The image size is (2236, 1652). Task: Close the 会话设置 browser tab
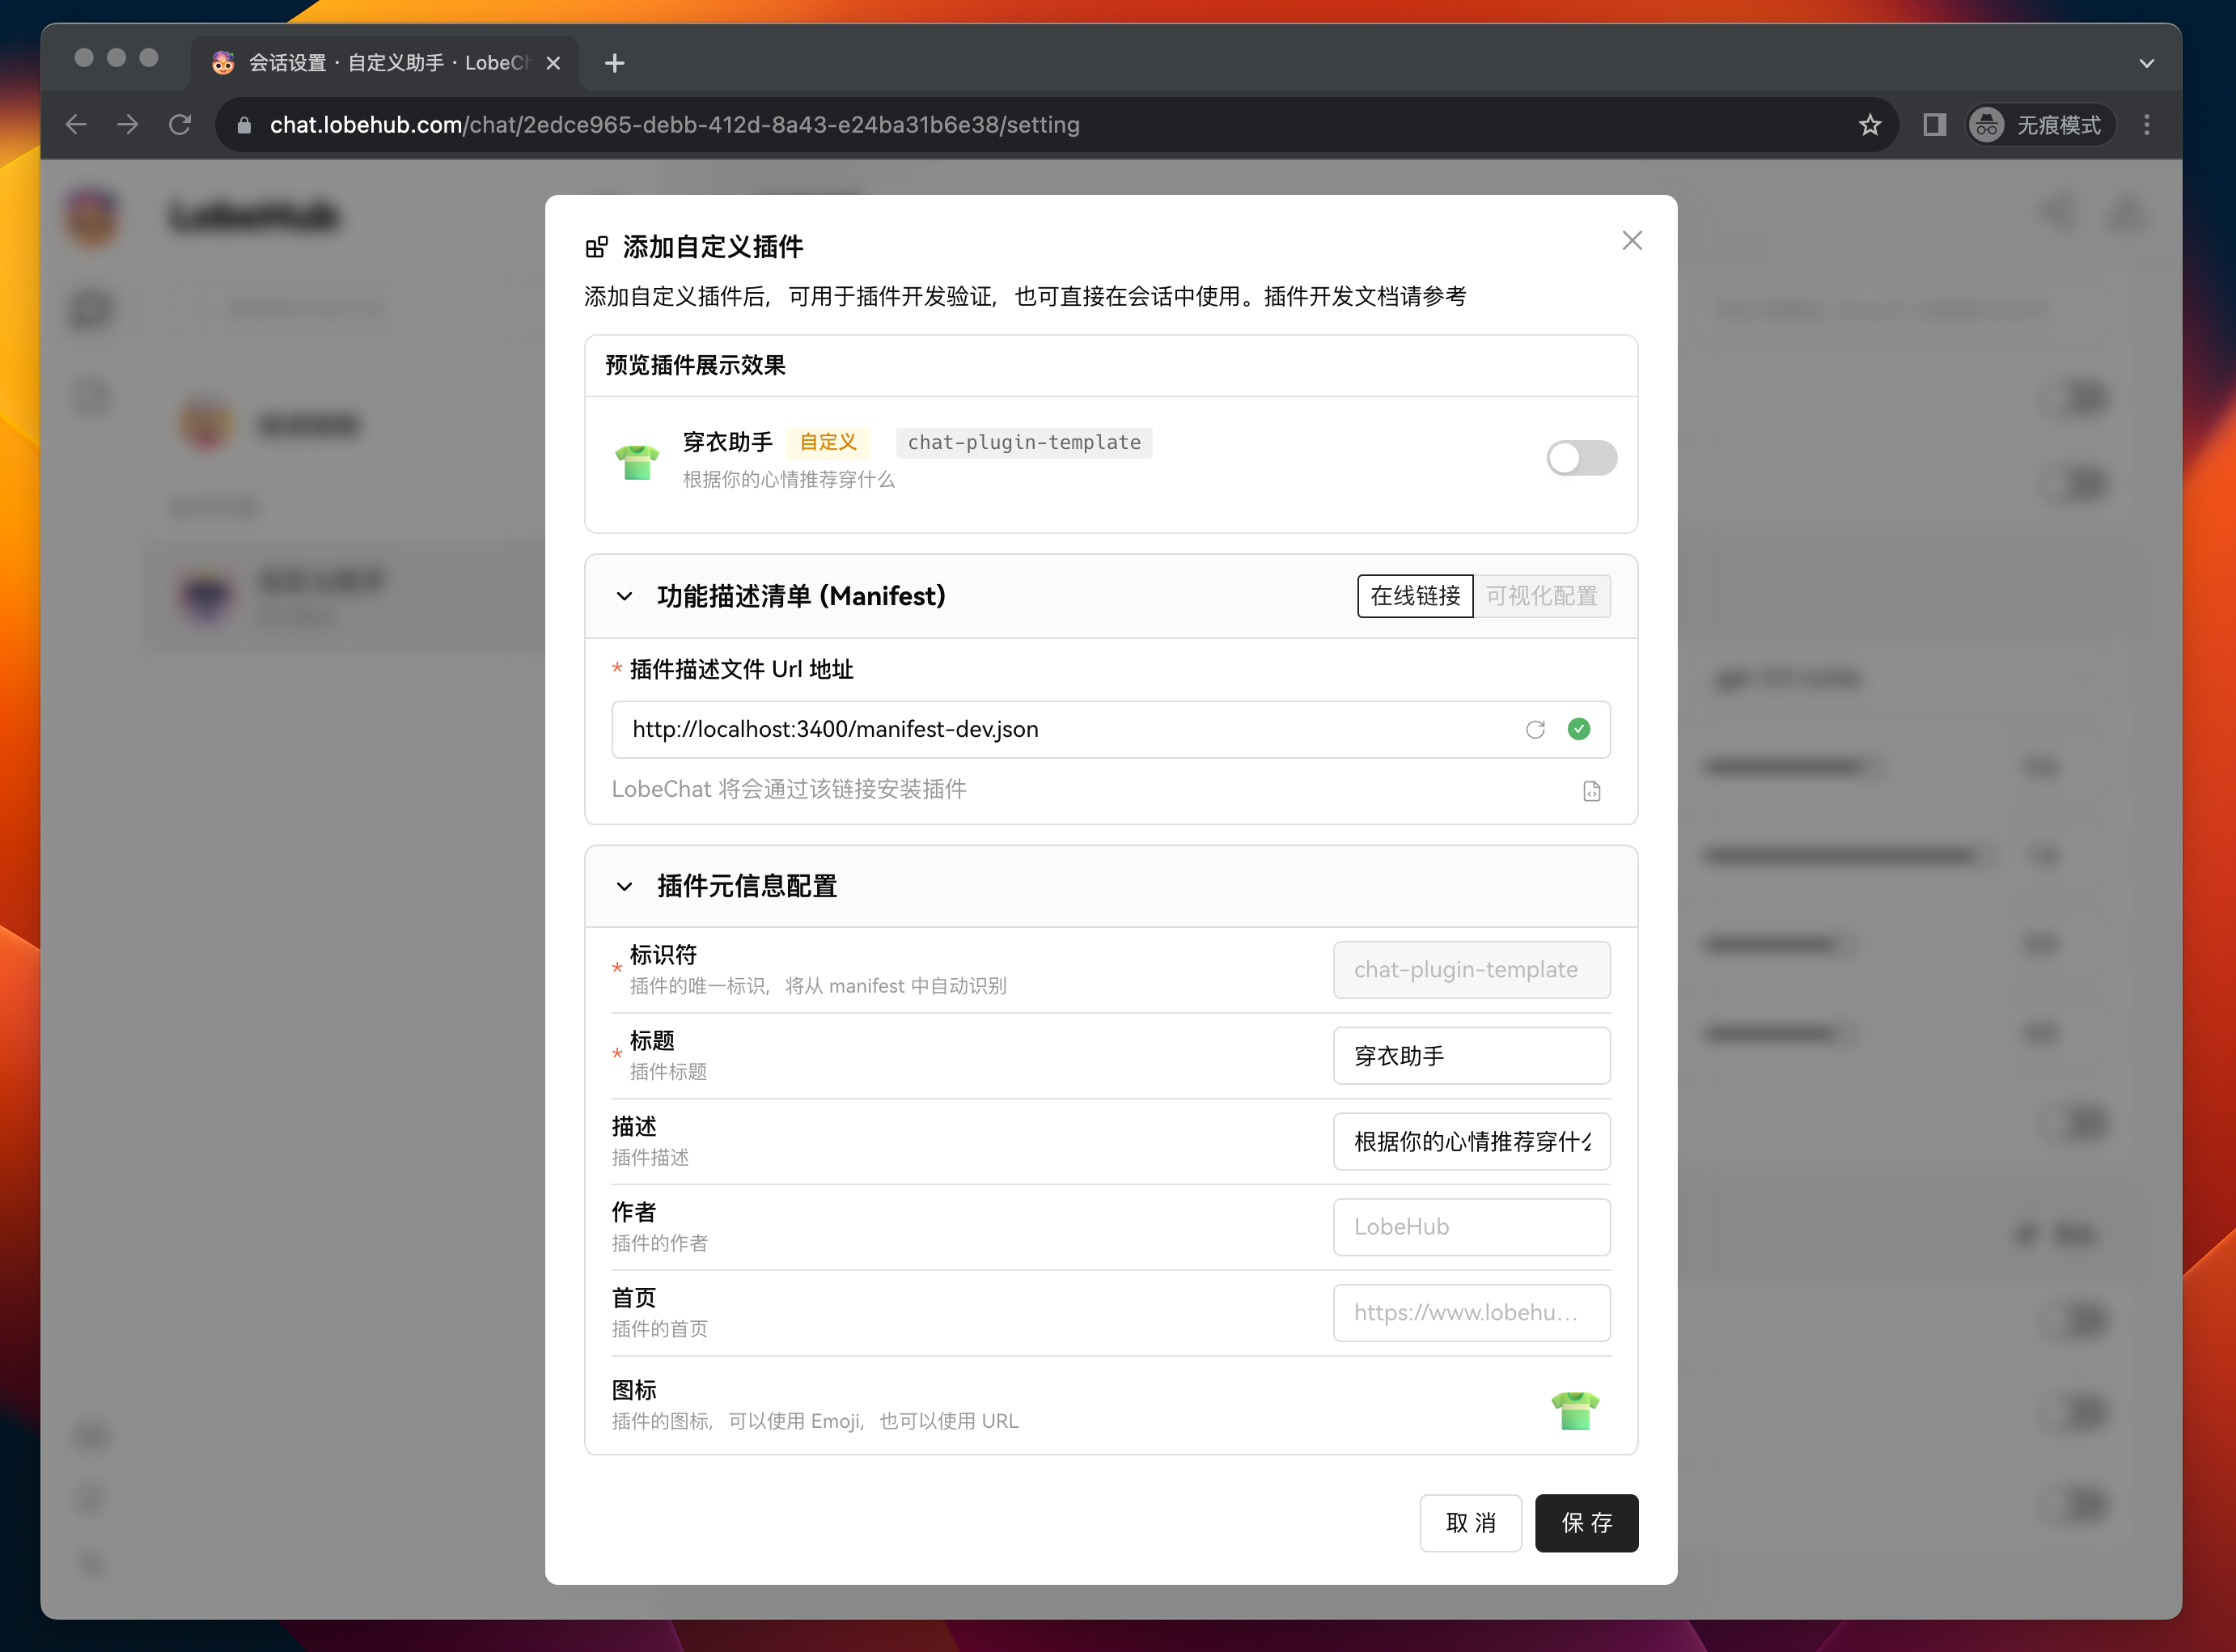click(552, 63)
